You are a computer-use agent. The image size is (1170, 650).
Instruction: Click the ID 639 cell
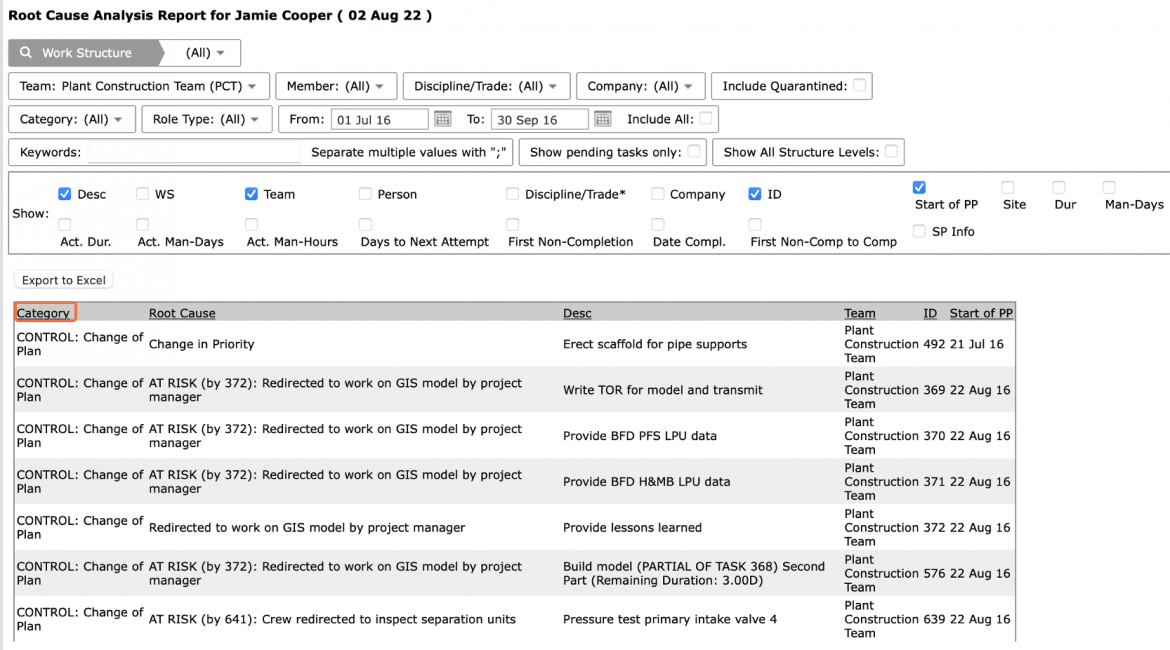933,619
